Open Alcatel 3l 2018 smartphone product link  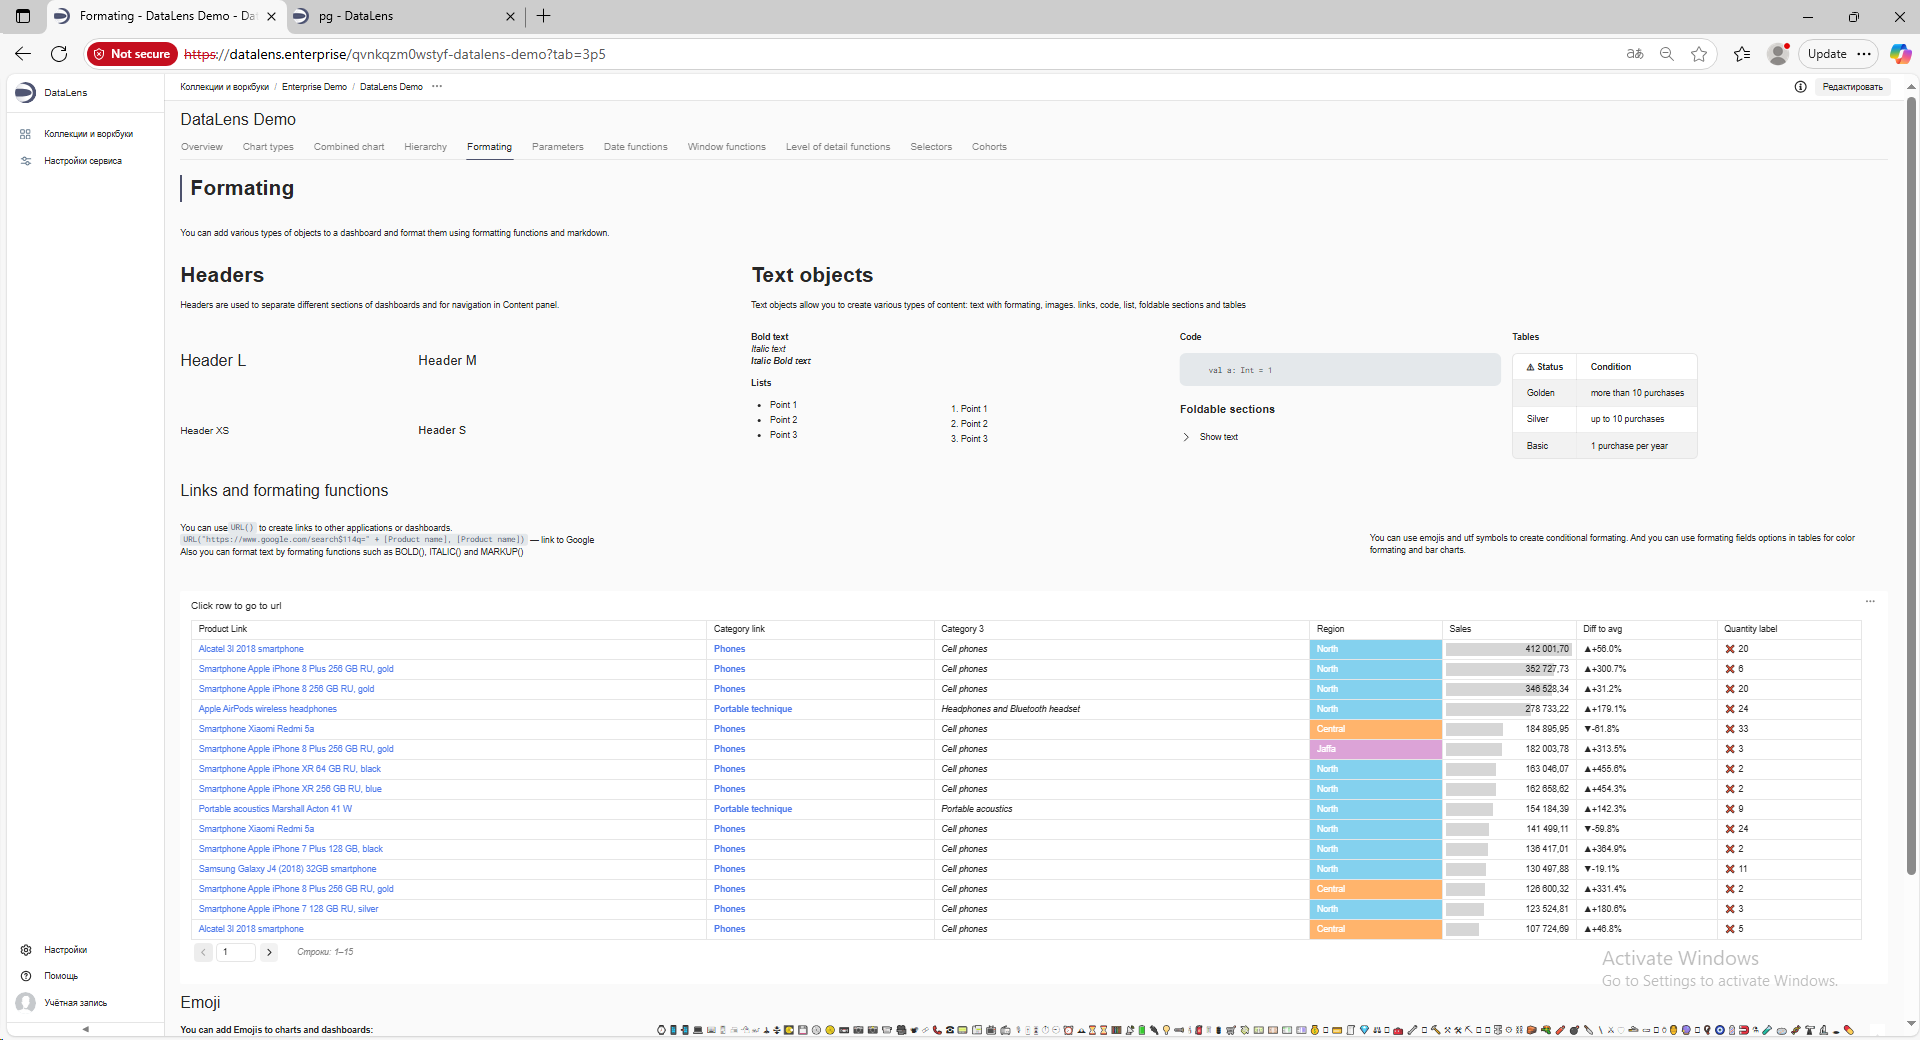click(x=251, y=649)
